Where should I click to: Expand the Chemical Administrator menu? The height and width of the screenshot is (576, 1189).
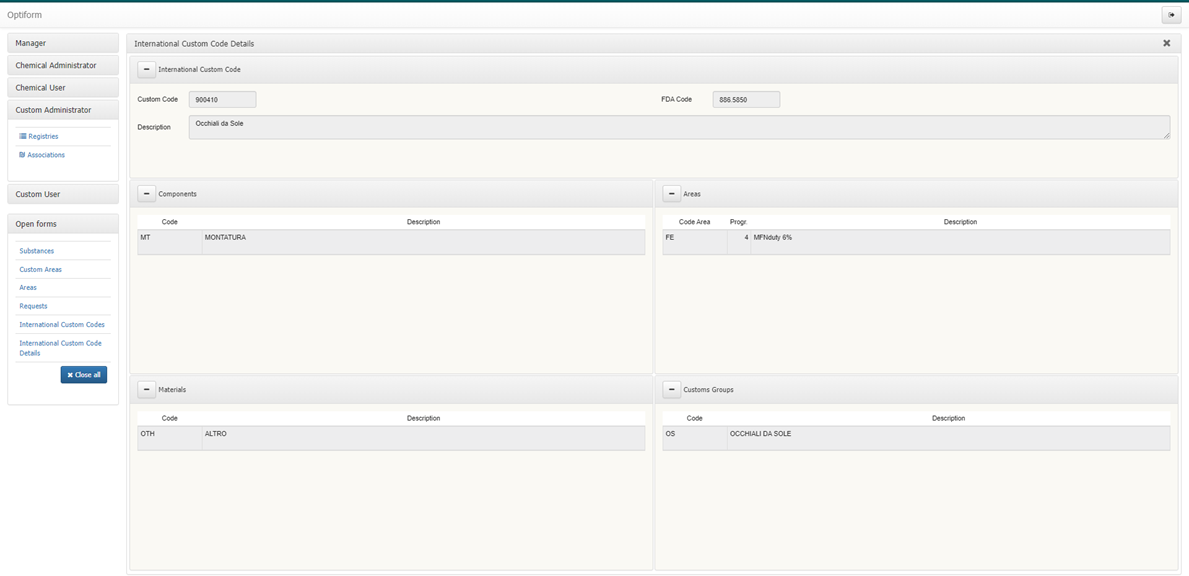(x=62, y=66)
